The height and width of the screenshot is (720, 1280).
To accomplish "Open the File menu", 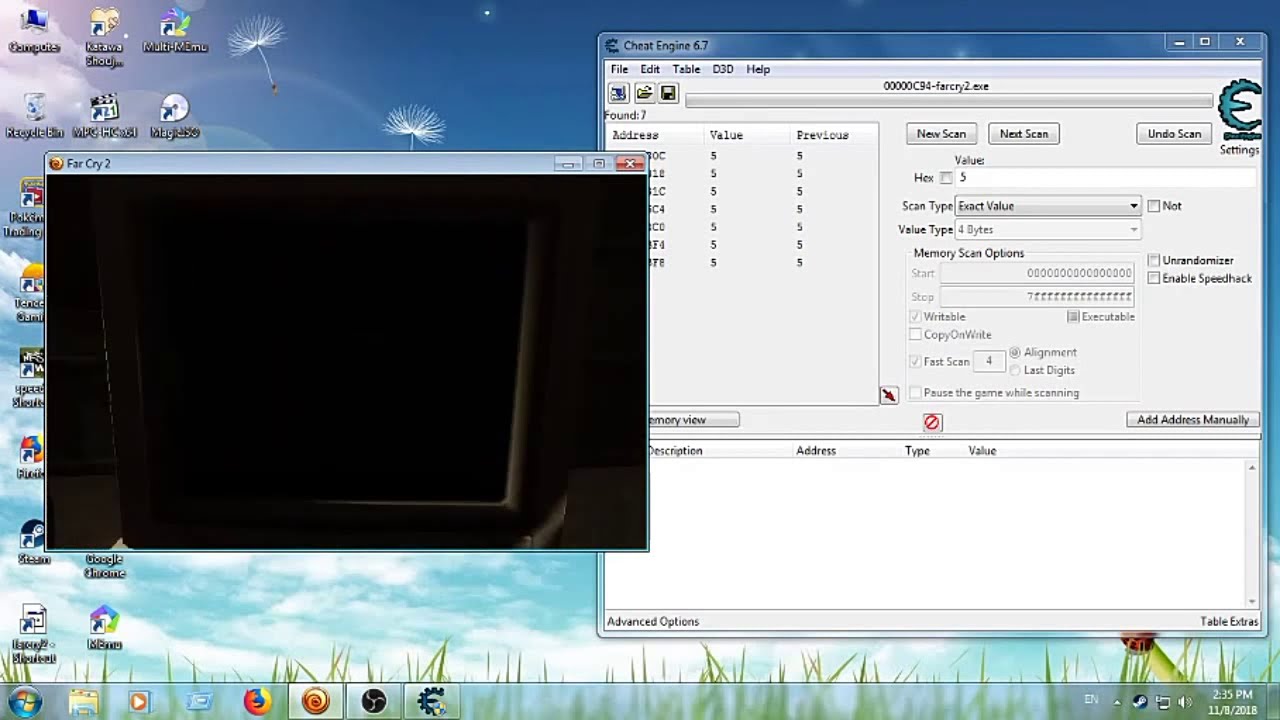I will (x=619, y=69).
